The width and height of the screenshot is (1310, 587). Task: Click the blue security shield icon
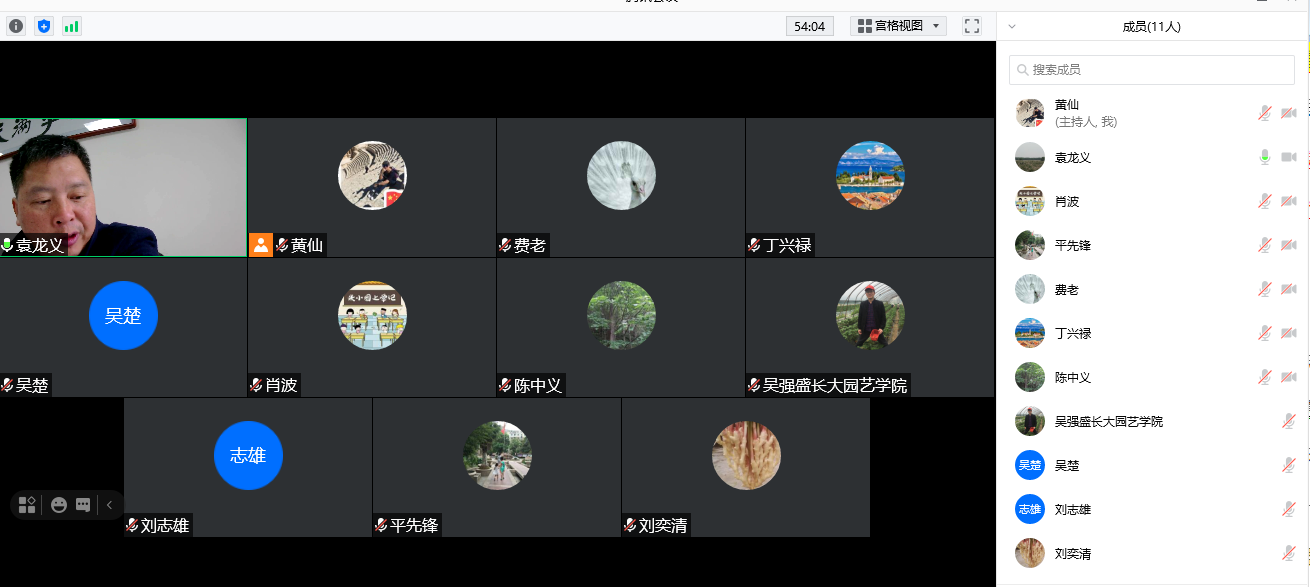[x=43, y=26]
